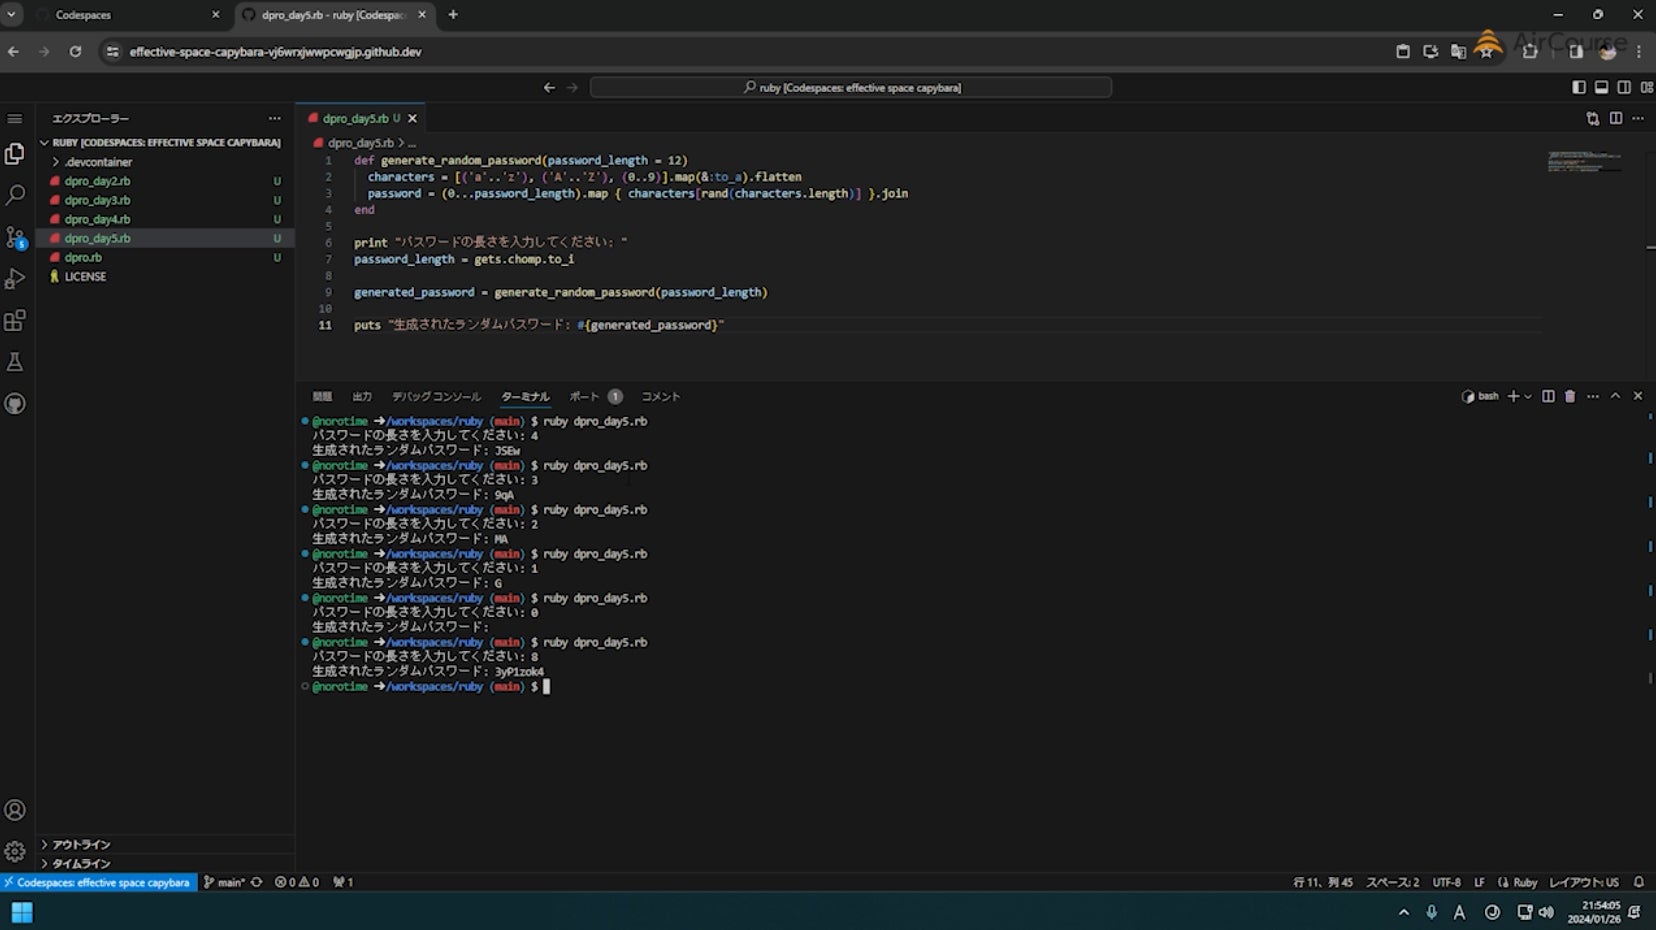The image size is (1656, 930).
Task: Expand the アウトライン section
Action: click(81, 844)
